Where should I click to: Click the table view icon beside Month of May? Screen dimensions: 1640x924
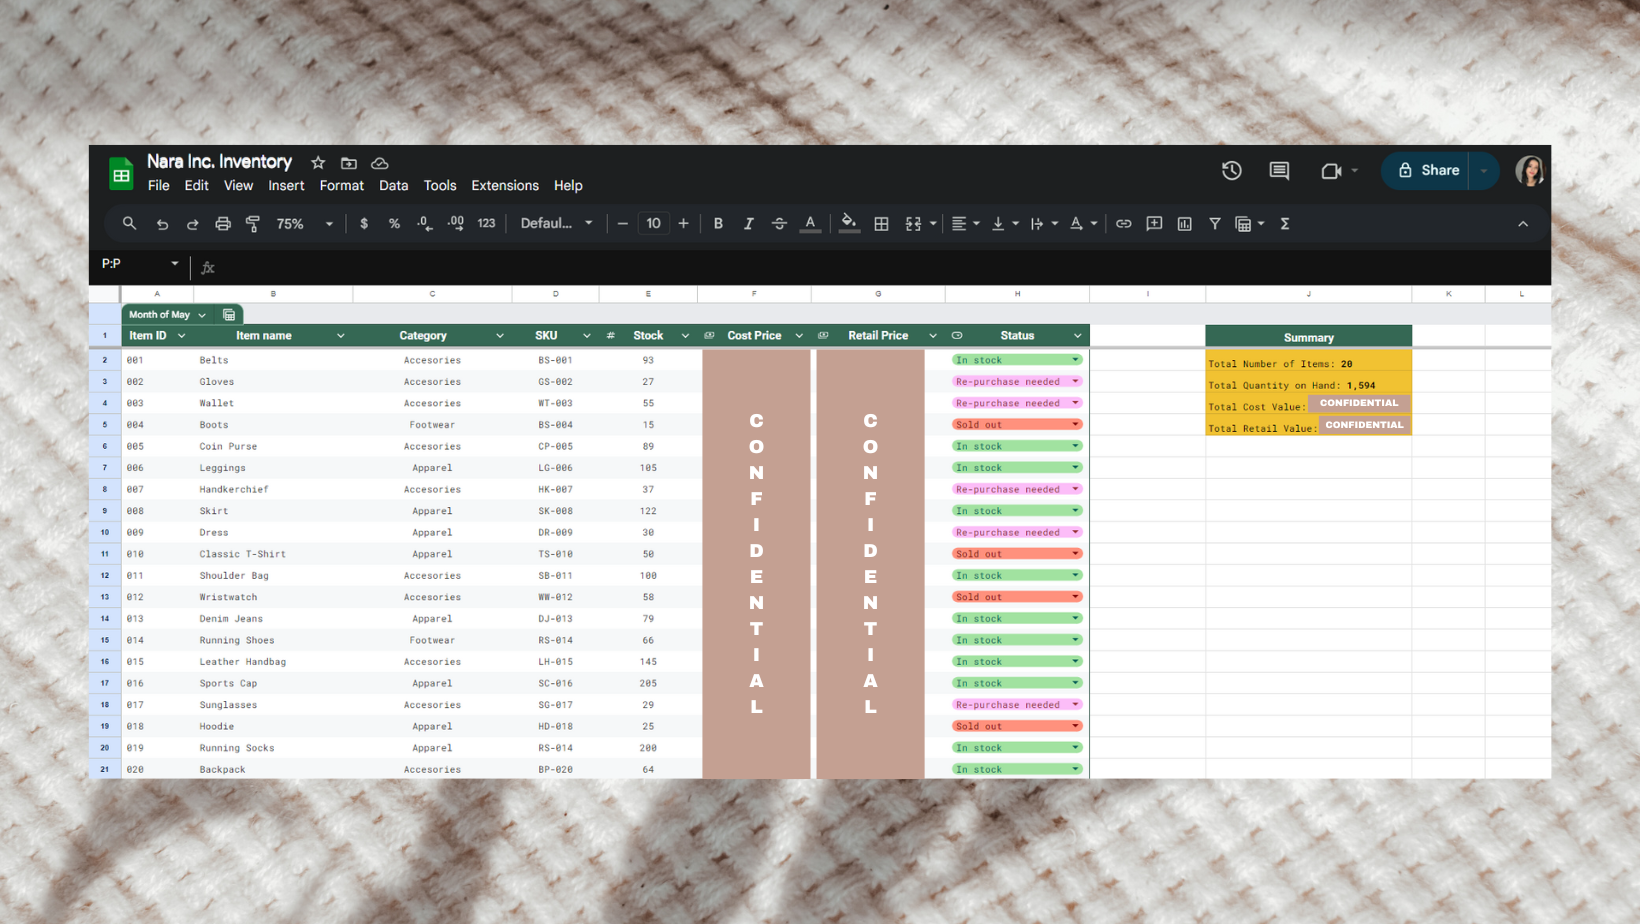229,315
